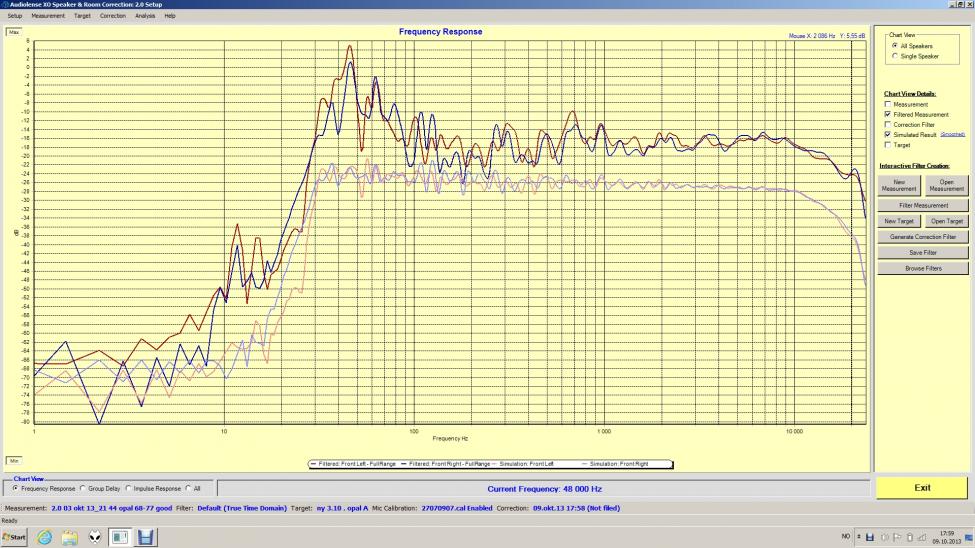The height and width of the screenshot is (548, 975).
Task: Click the Current Frequency: 48 000 Hz readout
Action: pyautogui.click(x=544, y=489)
